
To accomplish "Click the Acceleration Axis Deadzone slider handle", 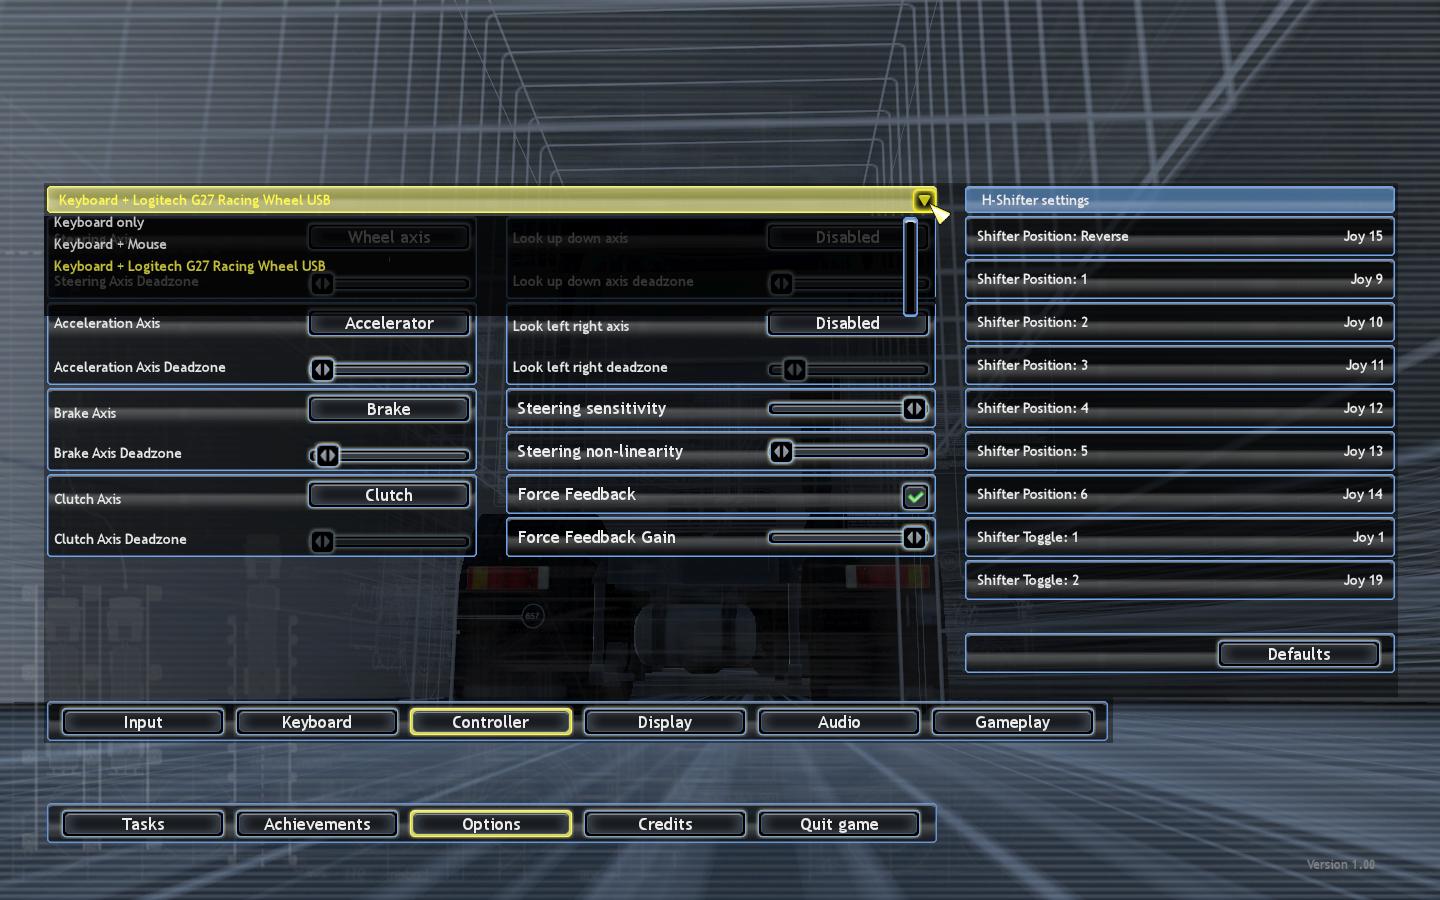I will point(322,369).
